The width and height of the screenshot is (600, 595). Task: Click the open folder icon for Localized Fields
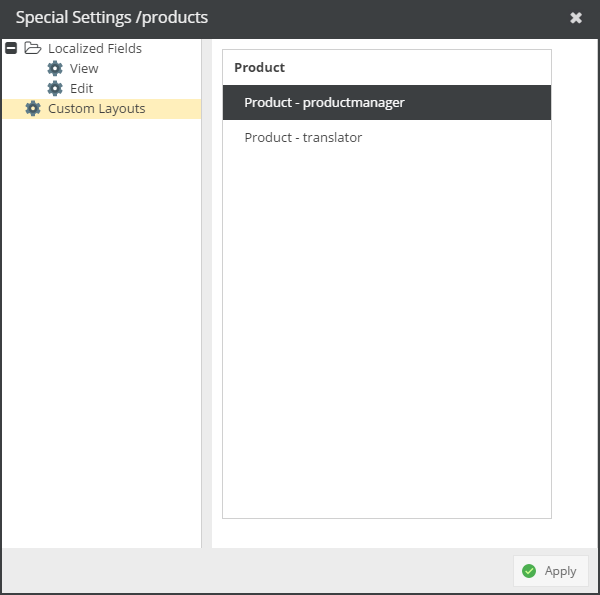32,48
